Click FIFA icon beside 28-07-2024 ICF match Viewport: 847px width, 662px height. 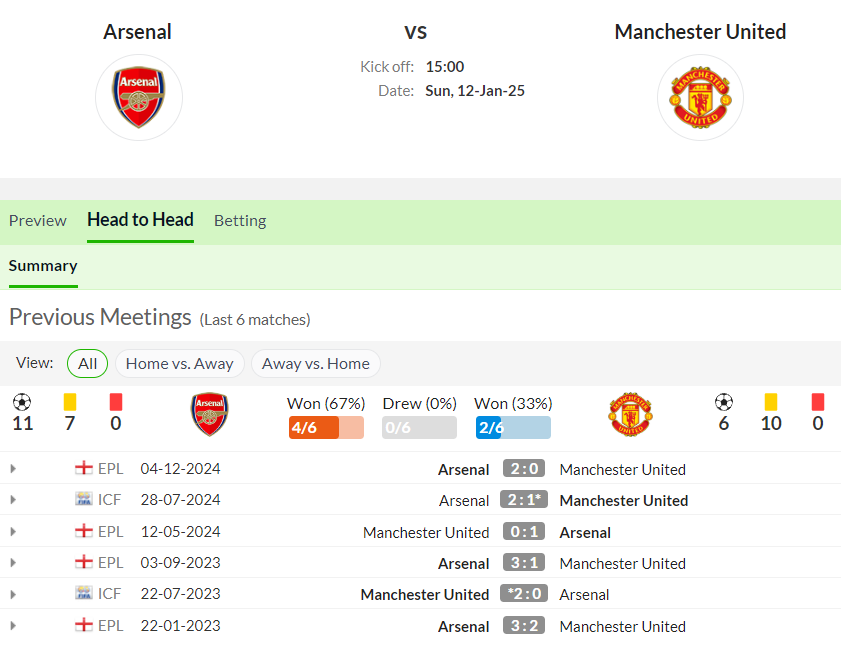pyautogui.click(x=84, y=499)
